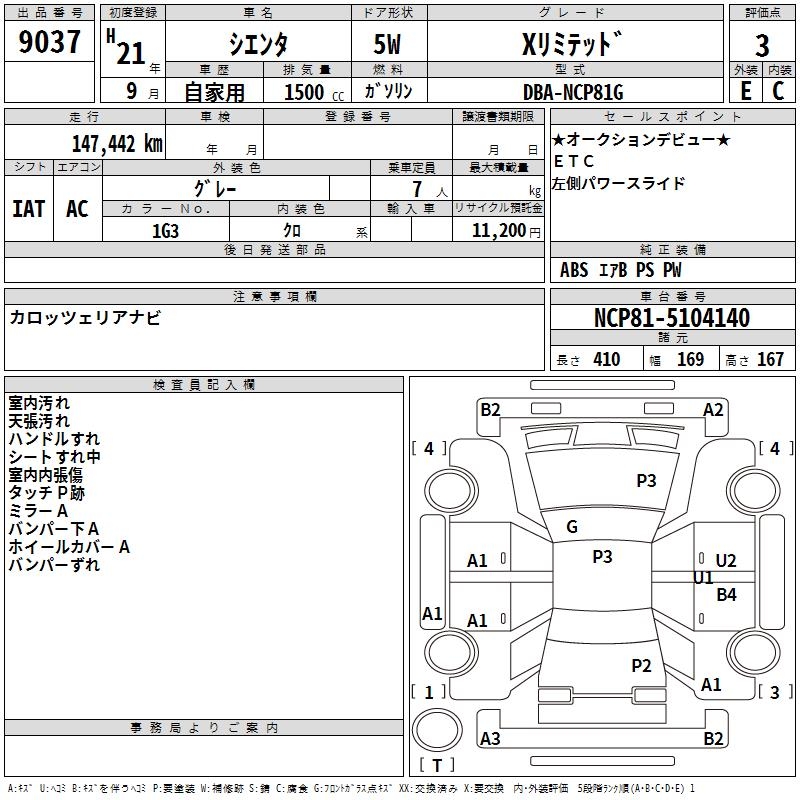The height and width of the screenshot is (800, 800).
Task: Select the セールスポイント section header
Action: pyautogui.click(x=672, y=116)
